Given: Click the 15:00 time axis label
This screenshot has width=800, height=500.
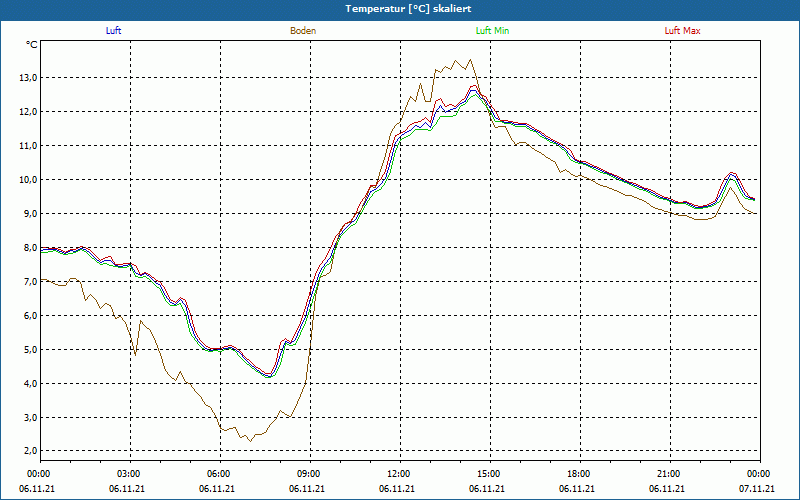Looking at the screenshot, I should 490,474.
